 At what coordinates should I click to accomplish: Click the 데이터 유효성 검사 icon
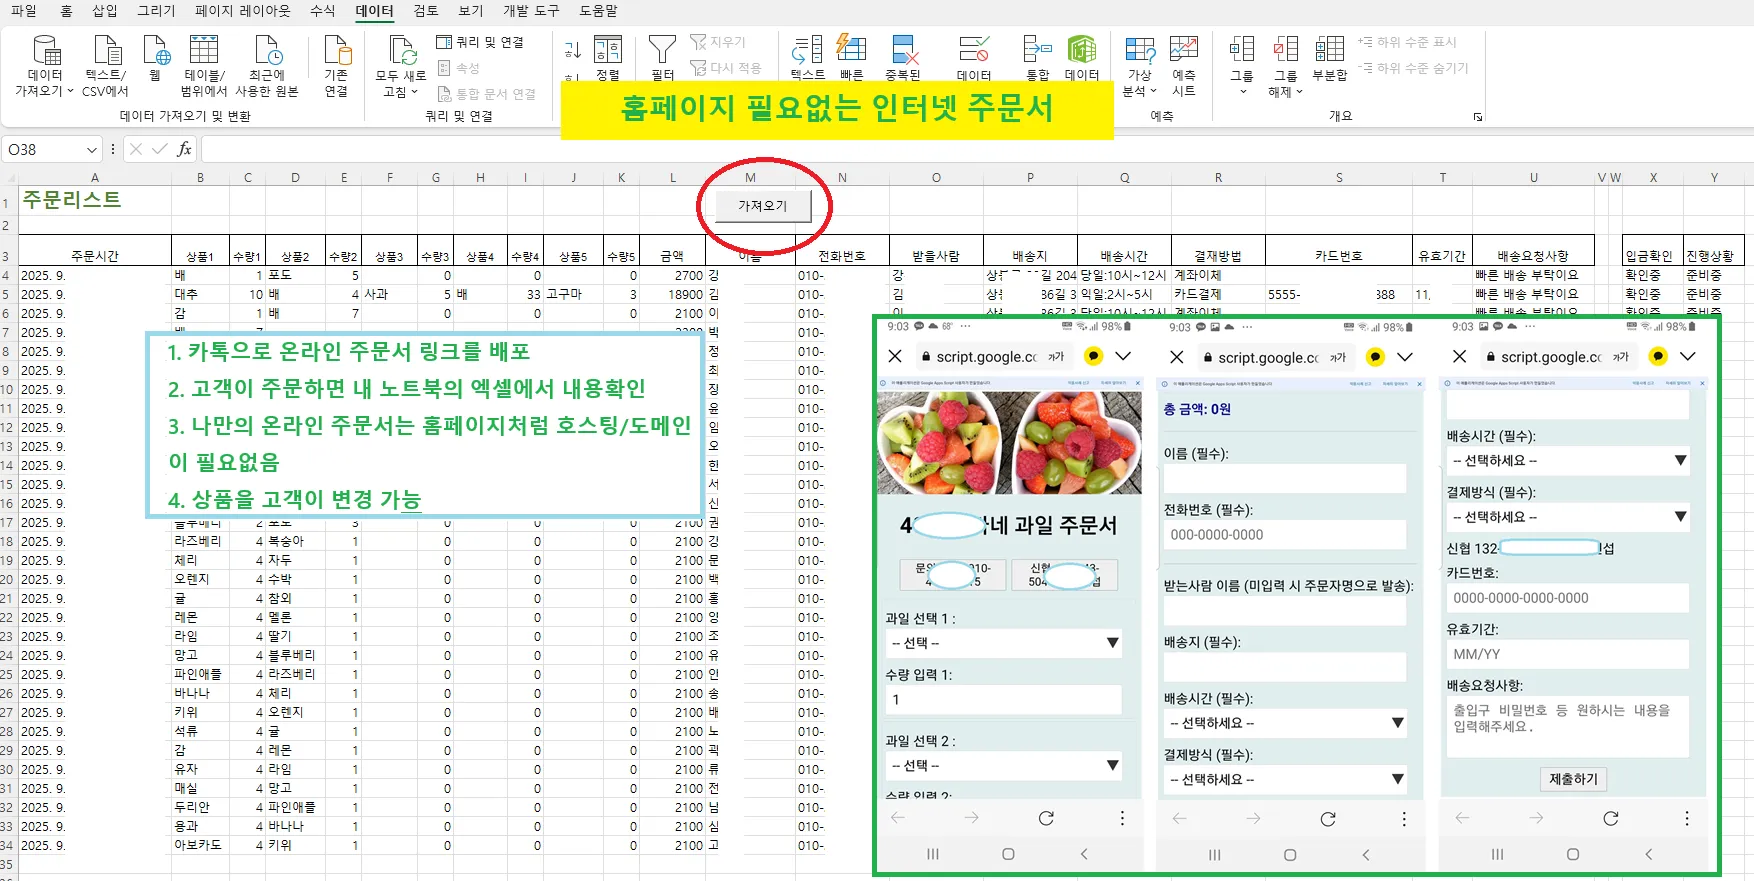tap(974, 51)
